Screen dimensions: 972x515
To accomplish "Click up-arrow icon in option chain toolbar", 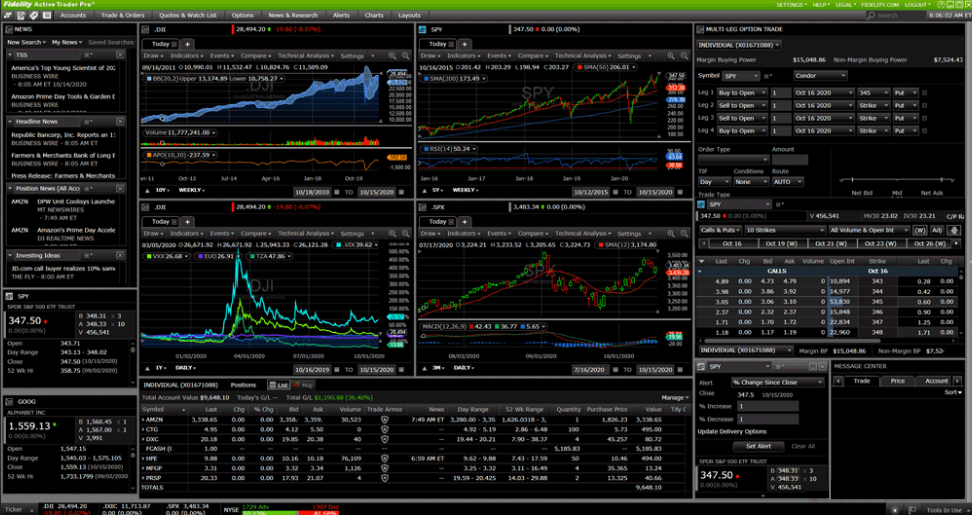I will pyautogui.click(x=953, y=230).
